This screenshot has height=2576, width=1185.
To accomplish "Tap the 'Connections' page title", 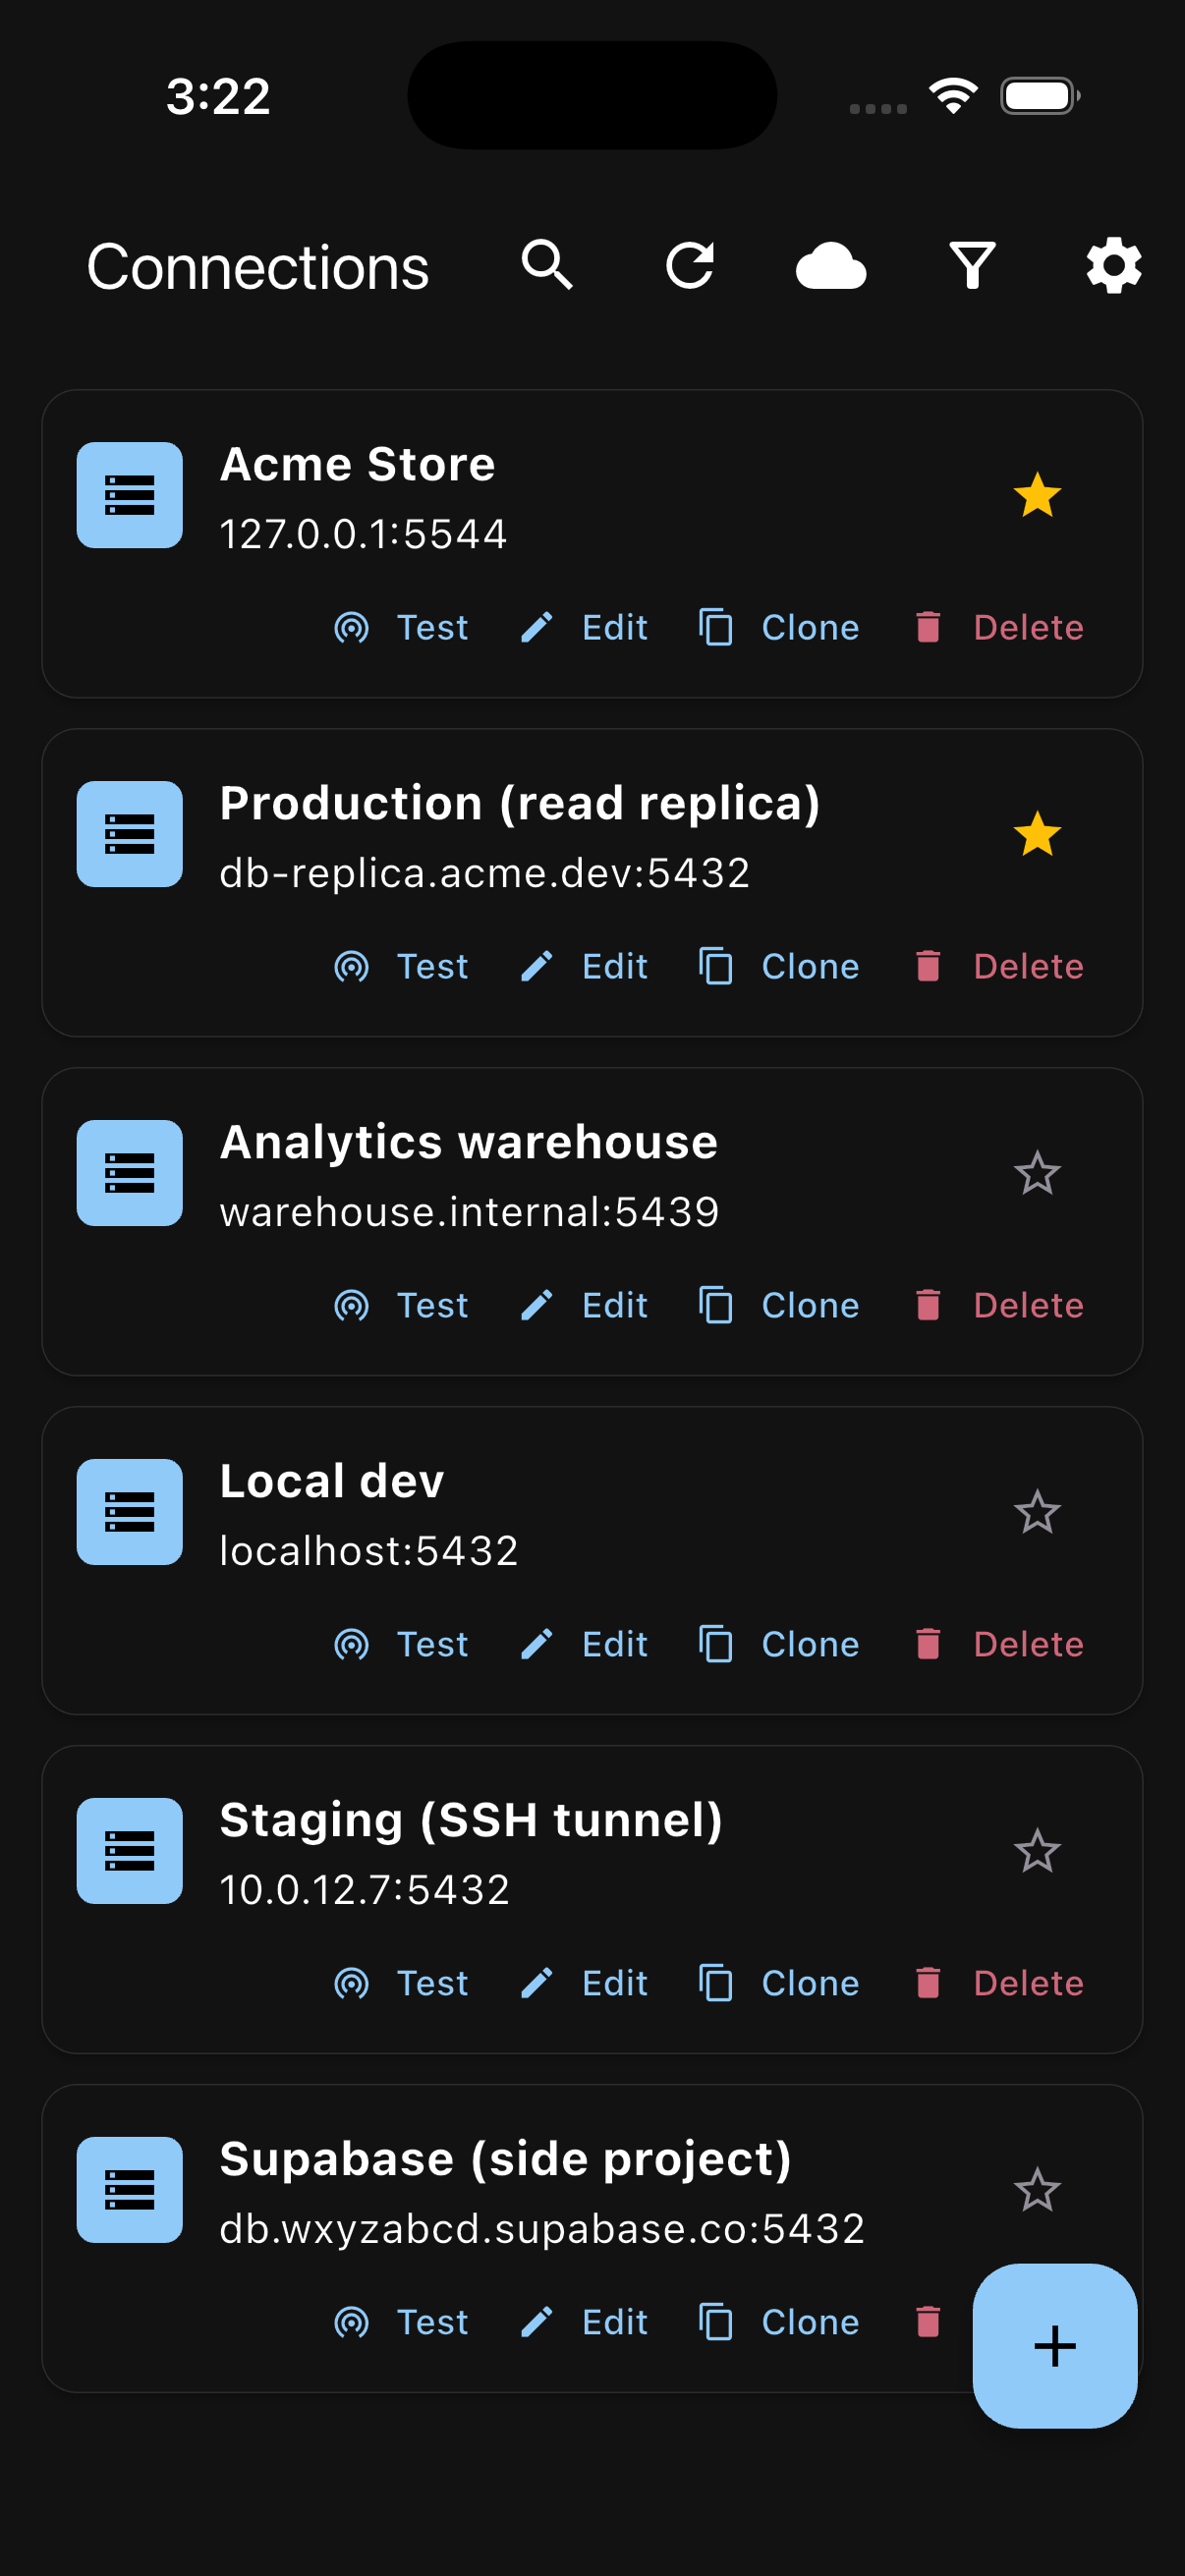I will [x=258, y=267].
